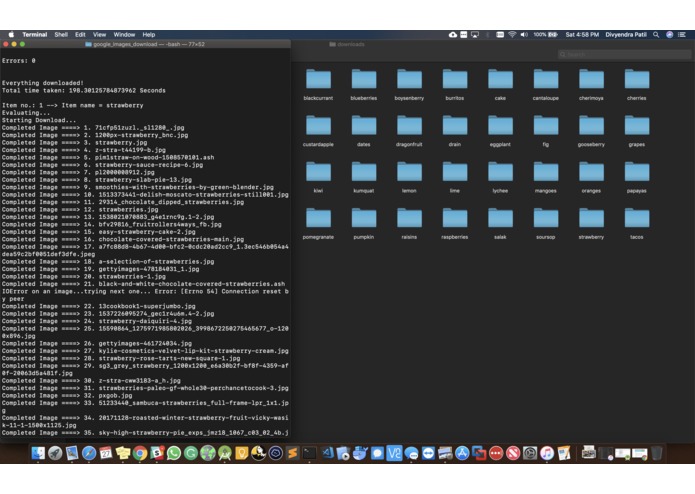Open Visual Studio Code from the Dock

pos(327,453)
